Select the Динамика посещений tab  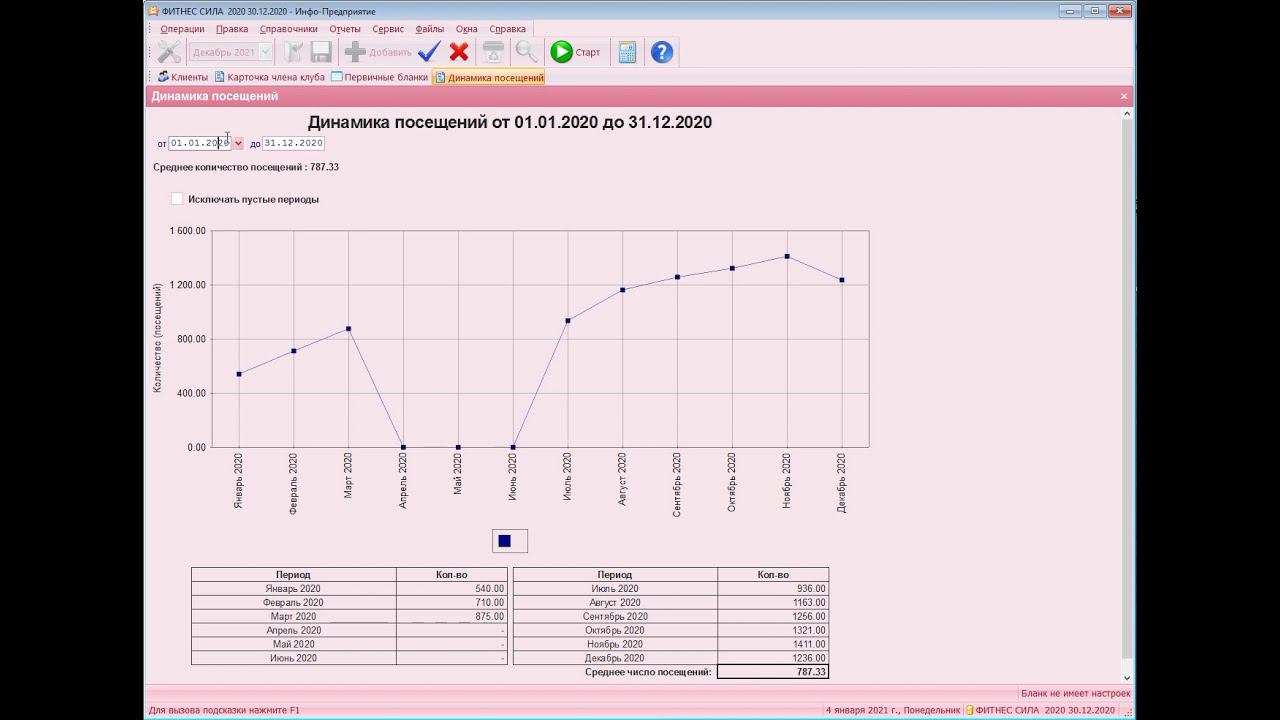489,77
